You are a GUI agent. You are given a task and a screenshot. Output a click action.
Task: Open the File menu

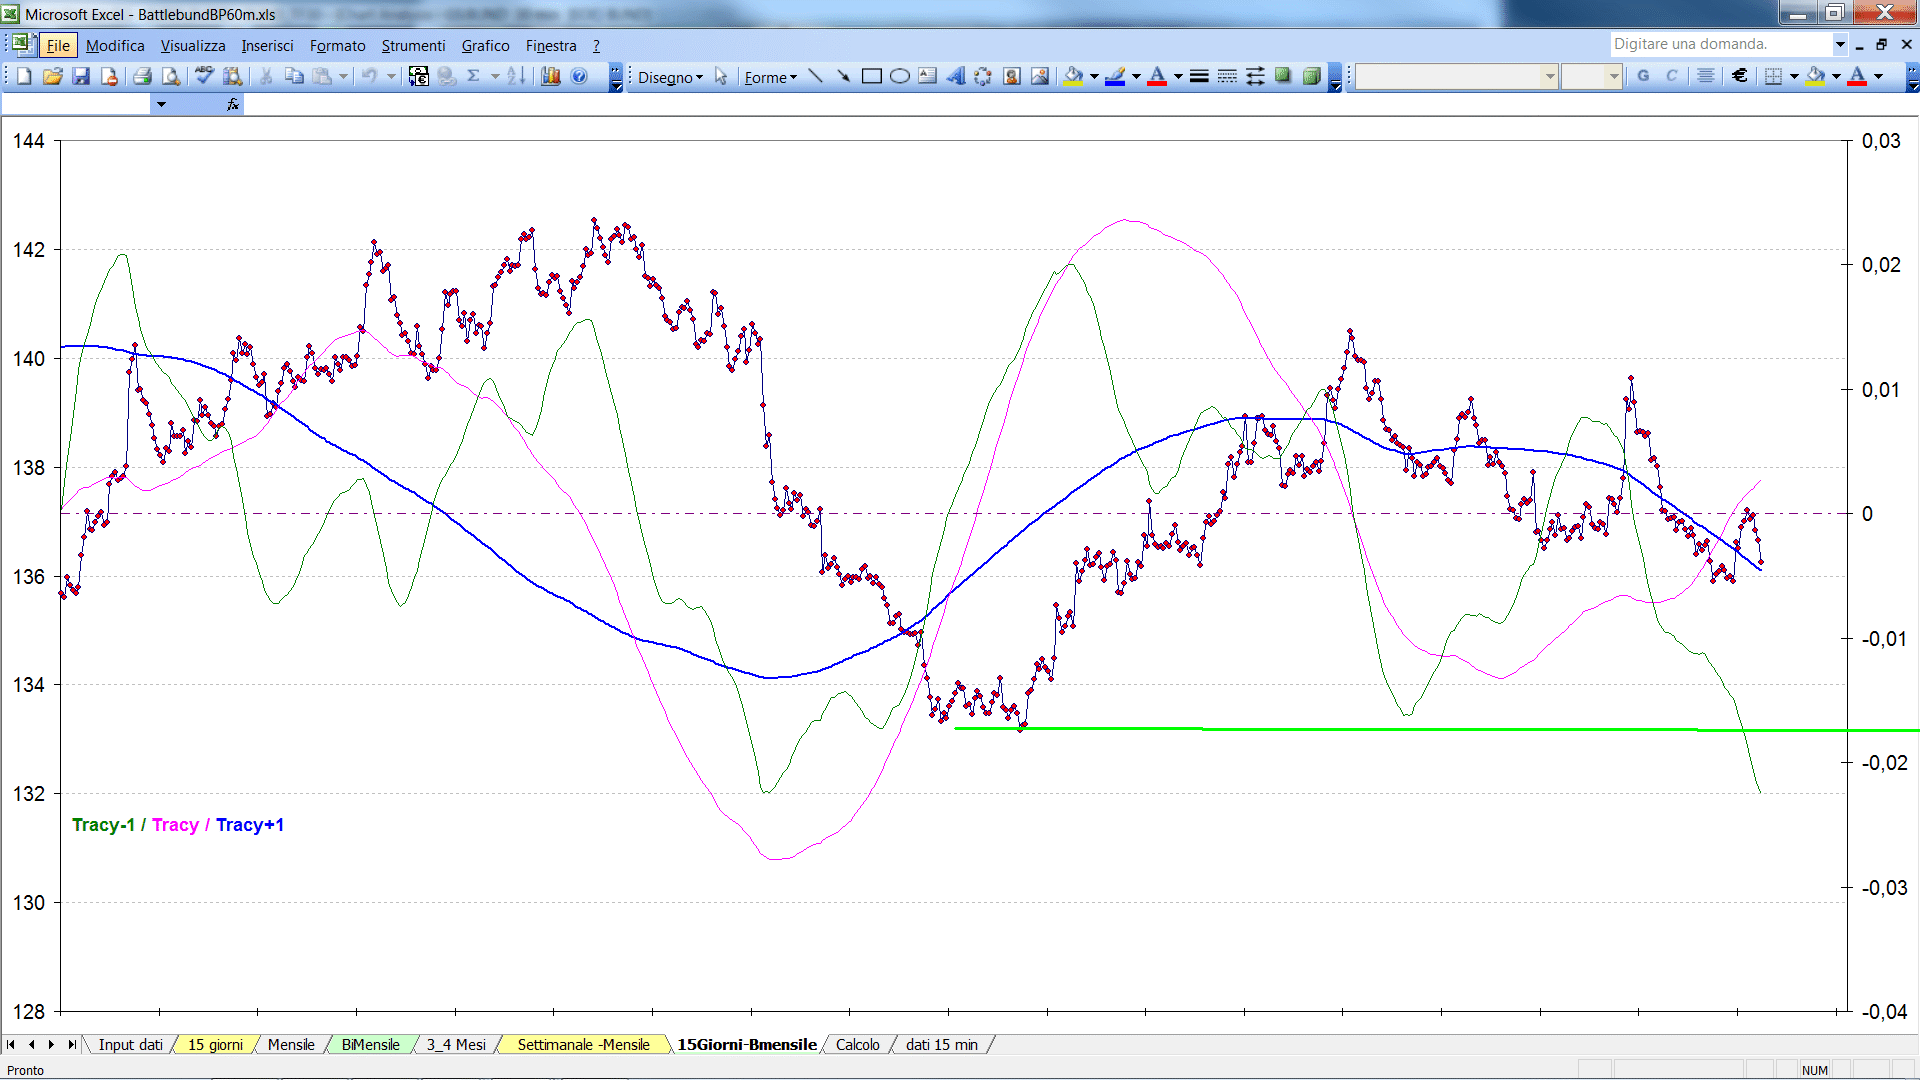[59, 45]
